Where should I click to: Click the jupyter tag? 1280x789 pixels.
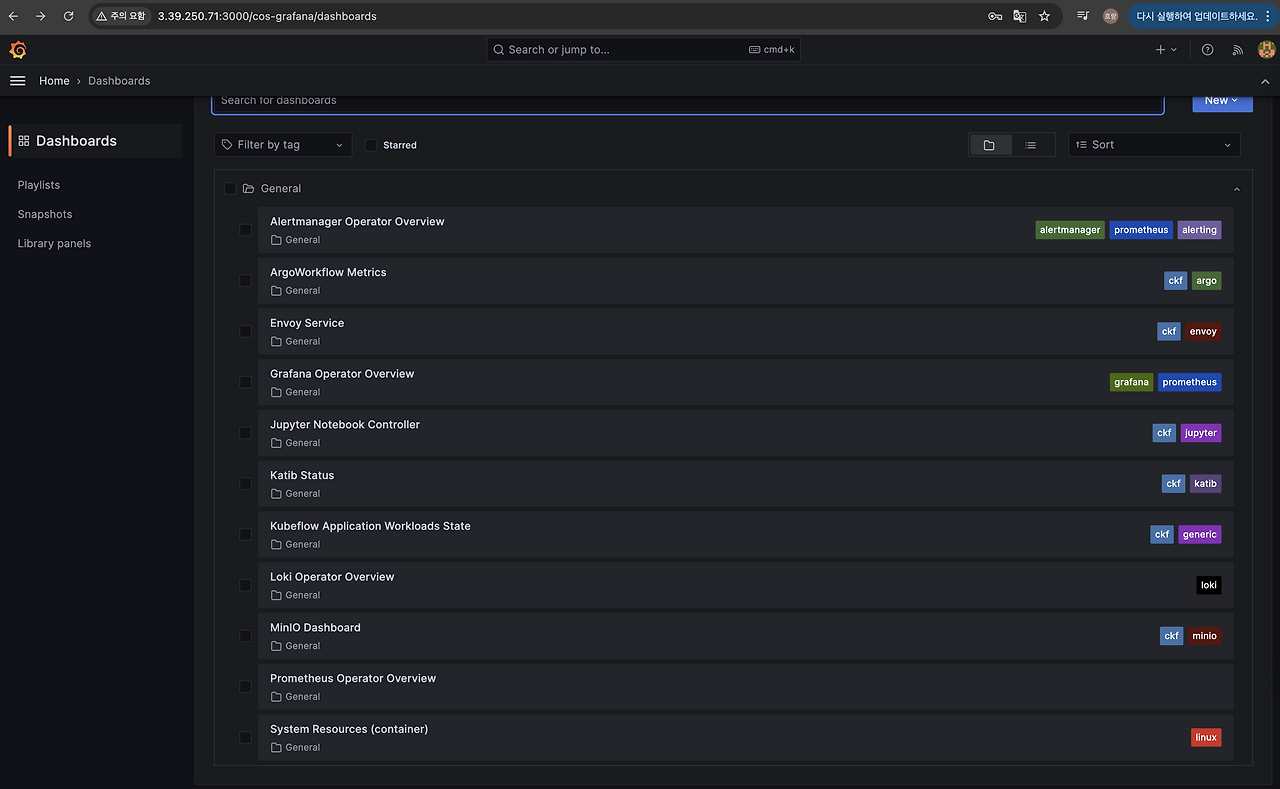coord(1200,433)
